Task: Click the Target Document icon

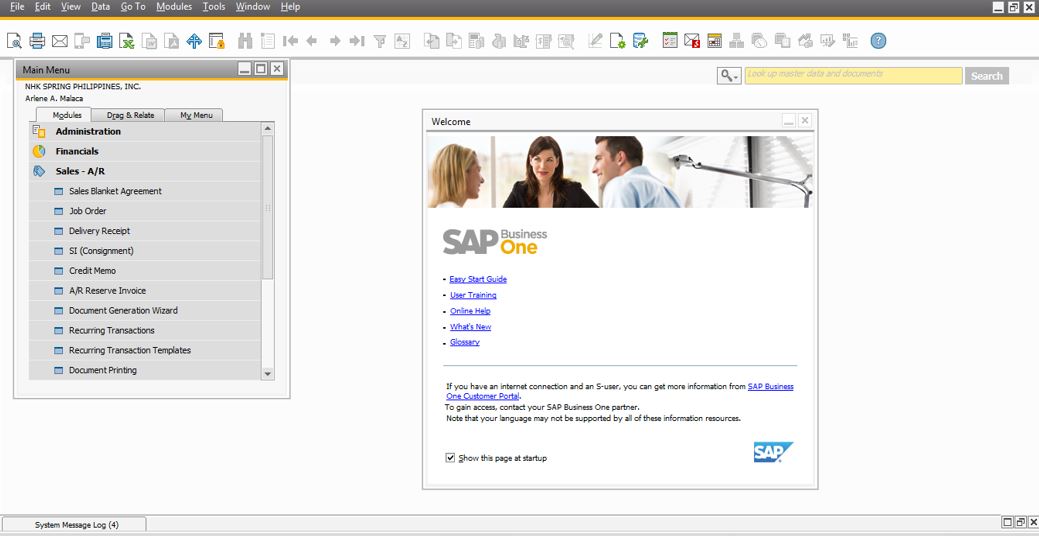Action: coord(454,41)
